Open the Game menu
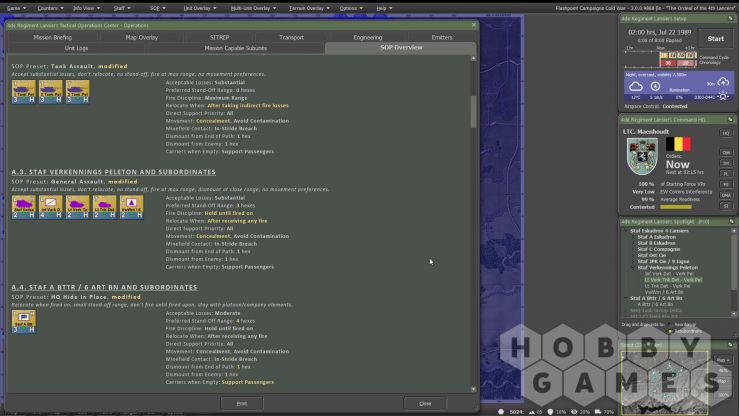 pos(16,8)
